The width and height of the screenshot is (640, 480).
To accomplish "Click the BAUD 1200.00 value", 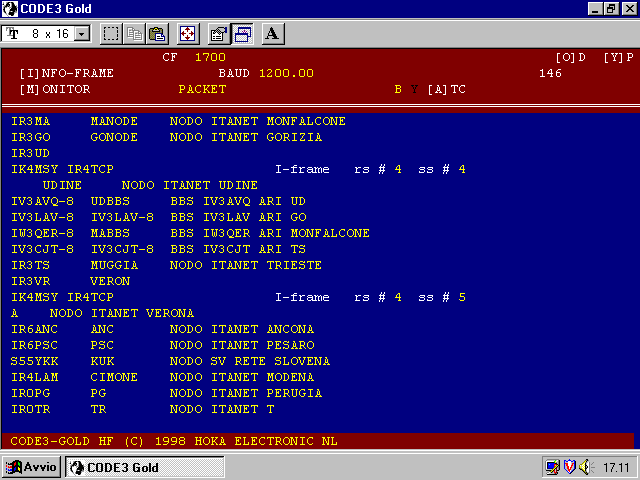I will coord(286,73).
